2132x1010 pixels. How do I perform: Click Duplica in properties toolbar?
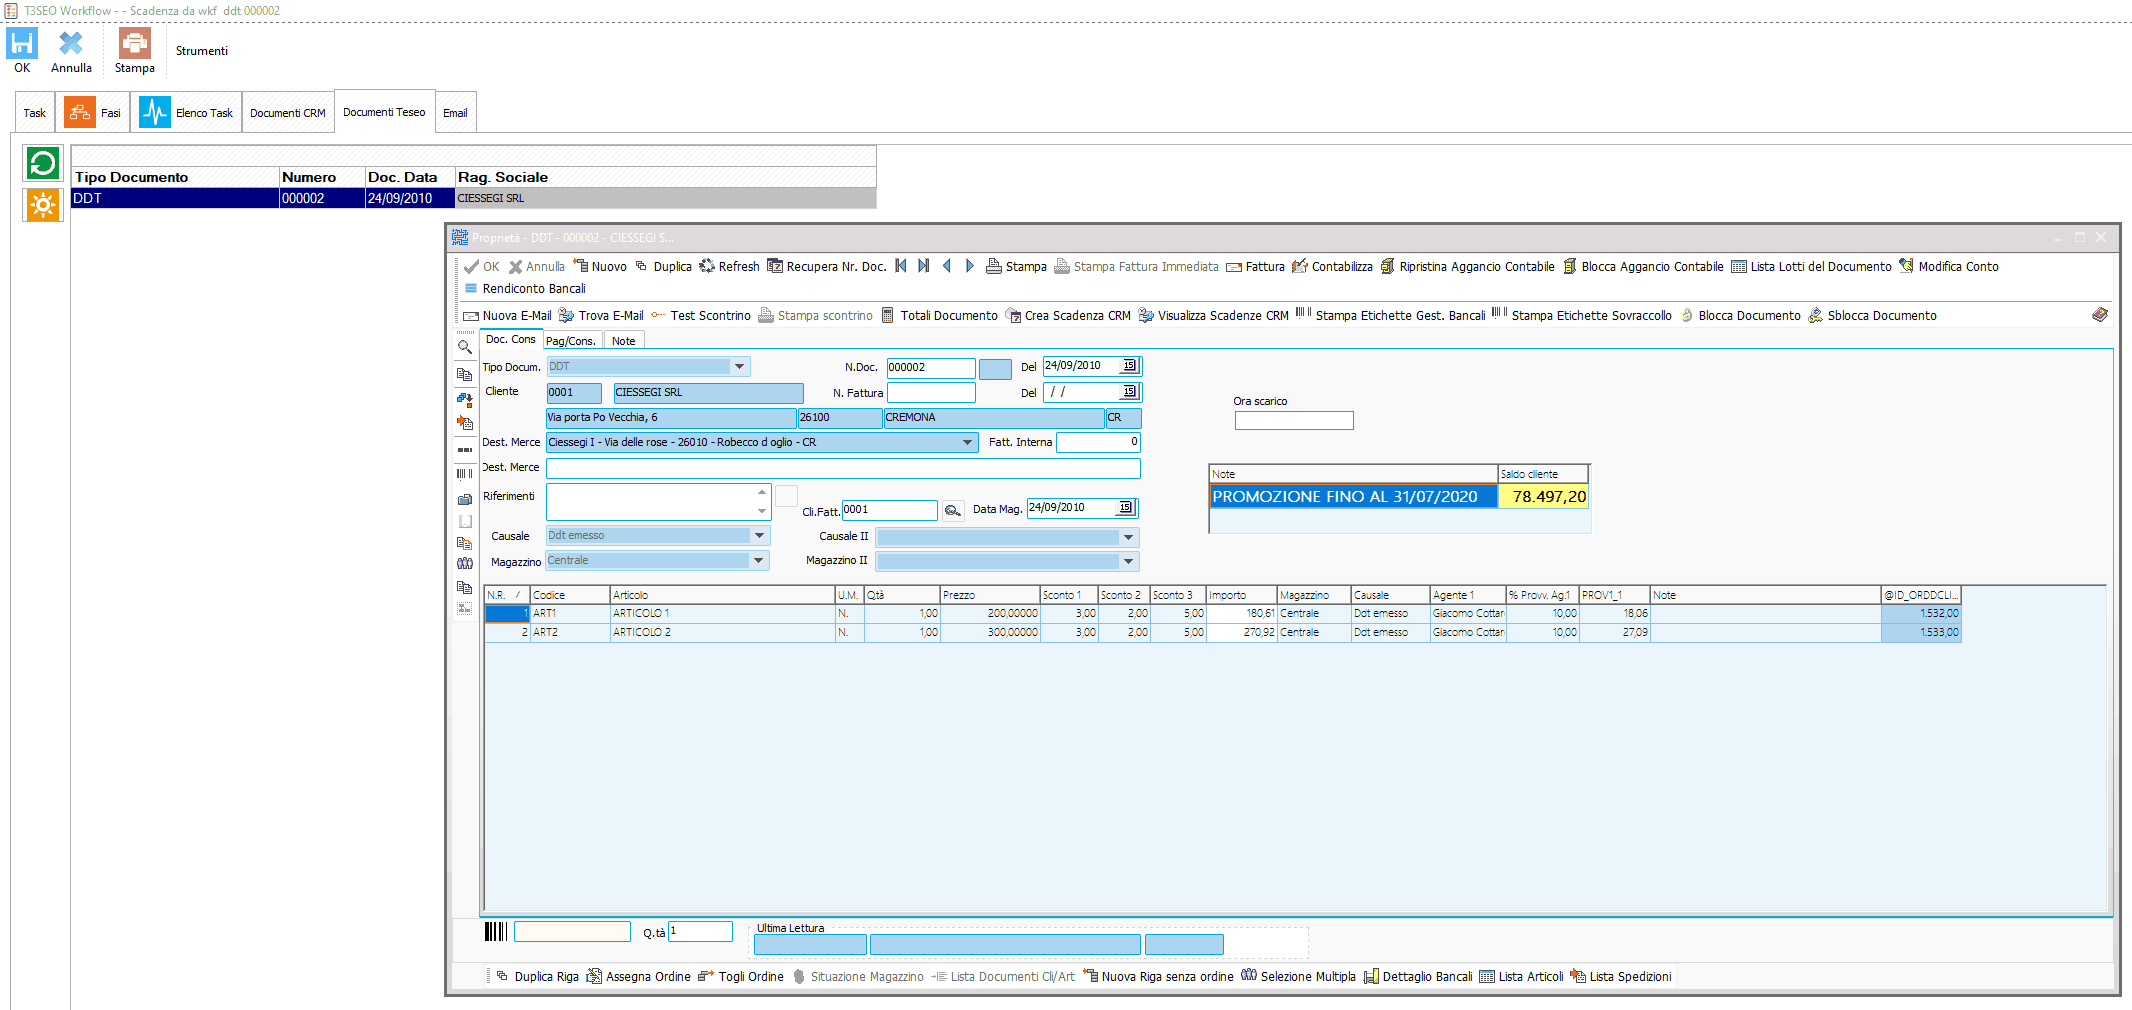point(664,266)
